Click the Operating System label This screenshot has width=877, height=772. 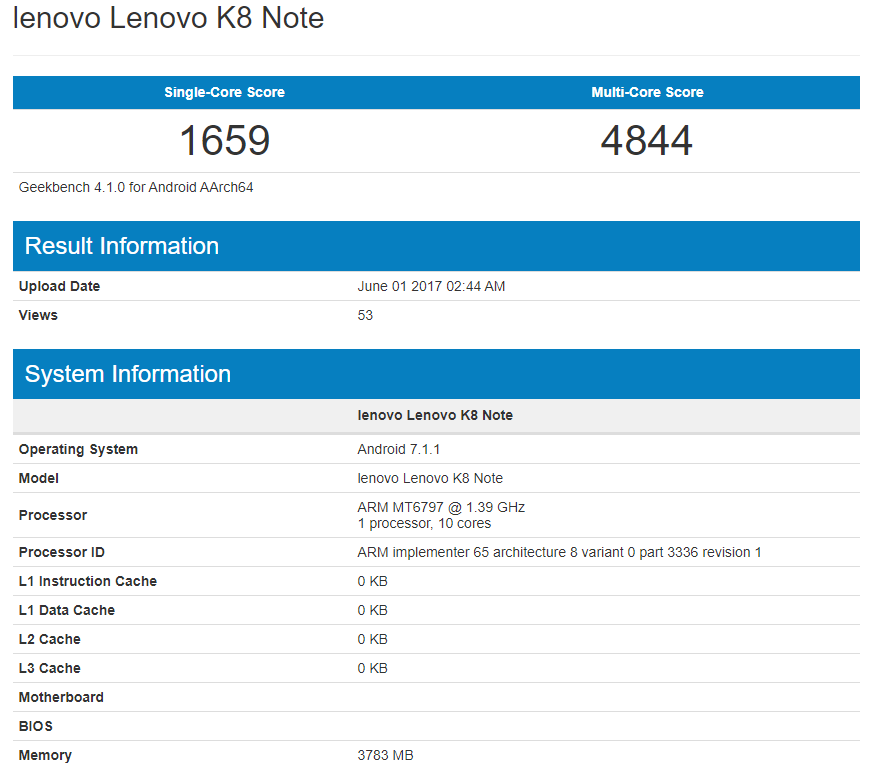coord(78,449)
